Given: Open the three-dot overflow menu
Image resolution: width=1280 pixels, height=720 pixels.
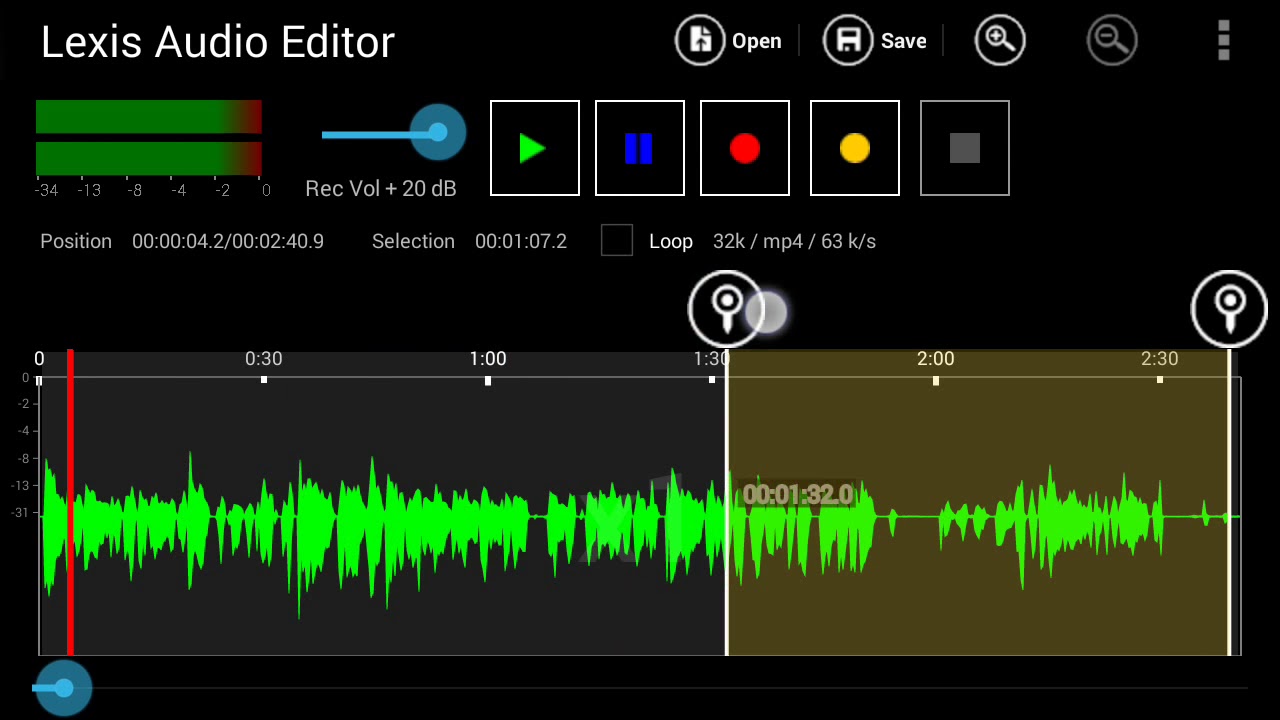Looking at the screenshot, I should [1223, 41].
